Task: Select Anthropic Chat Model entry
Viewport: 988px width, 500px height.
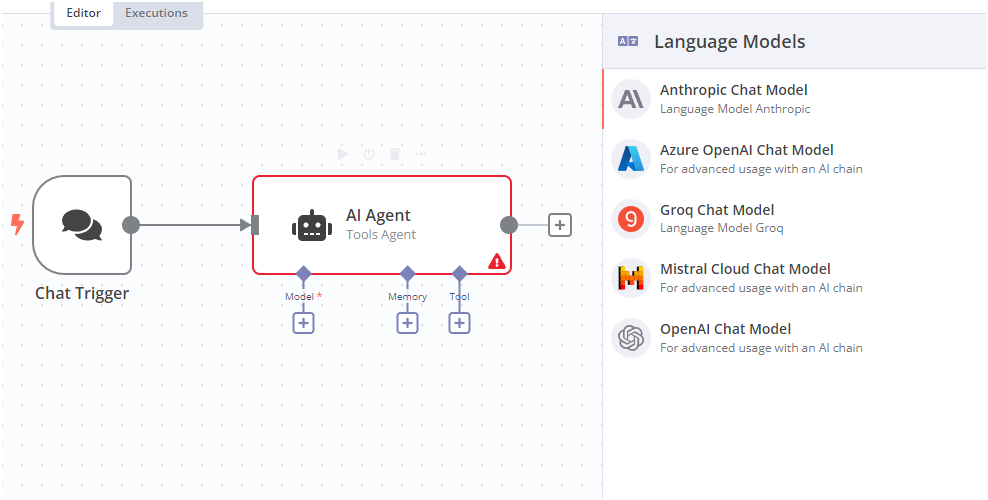Action: [795, 99]
